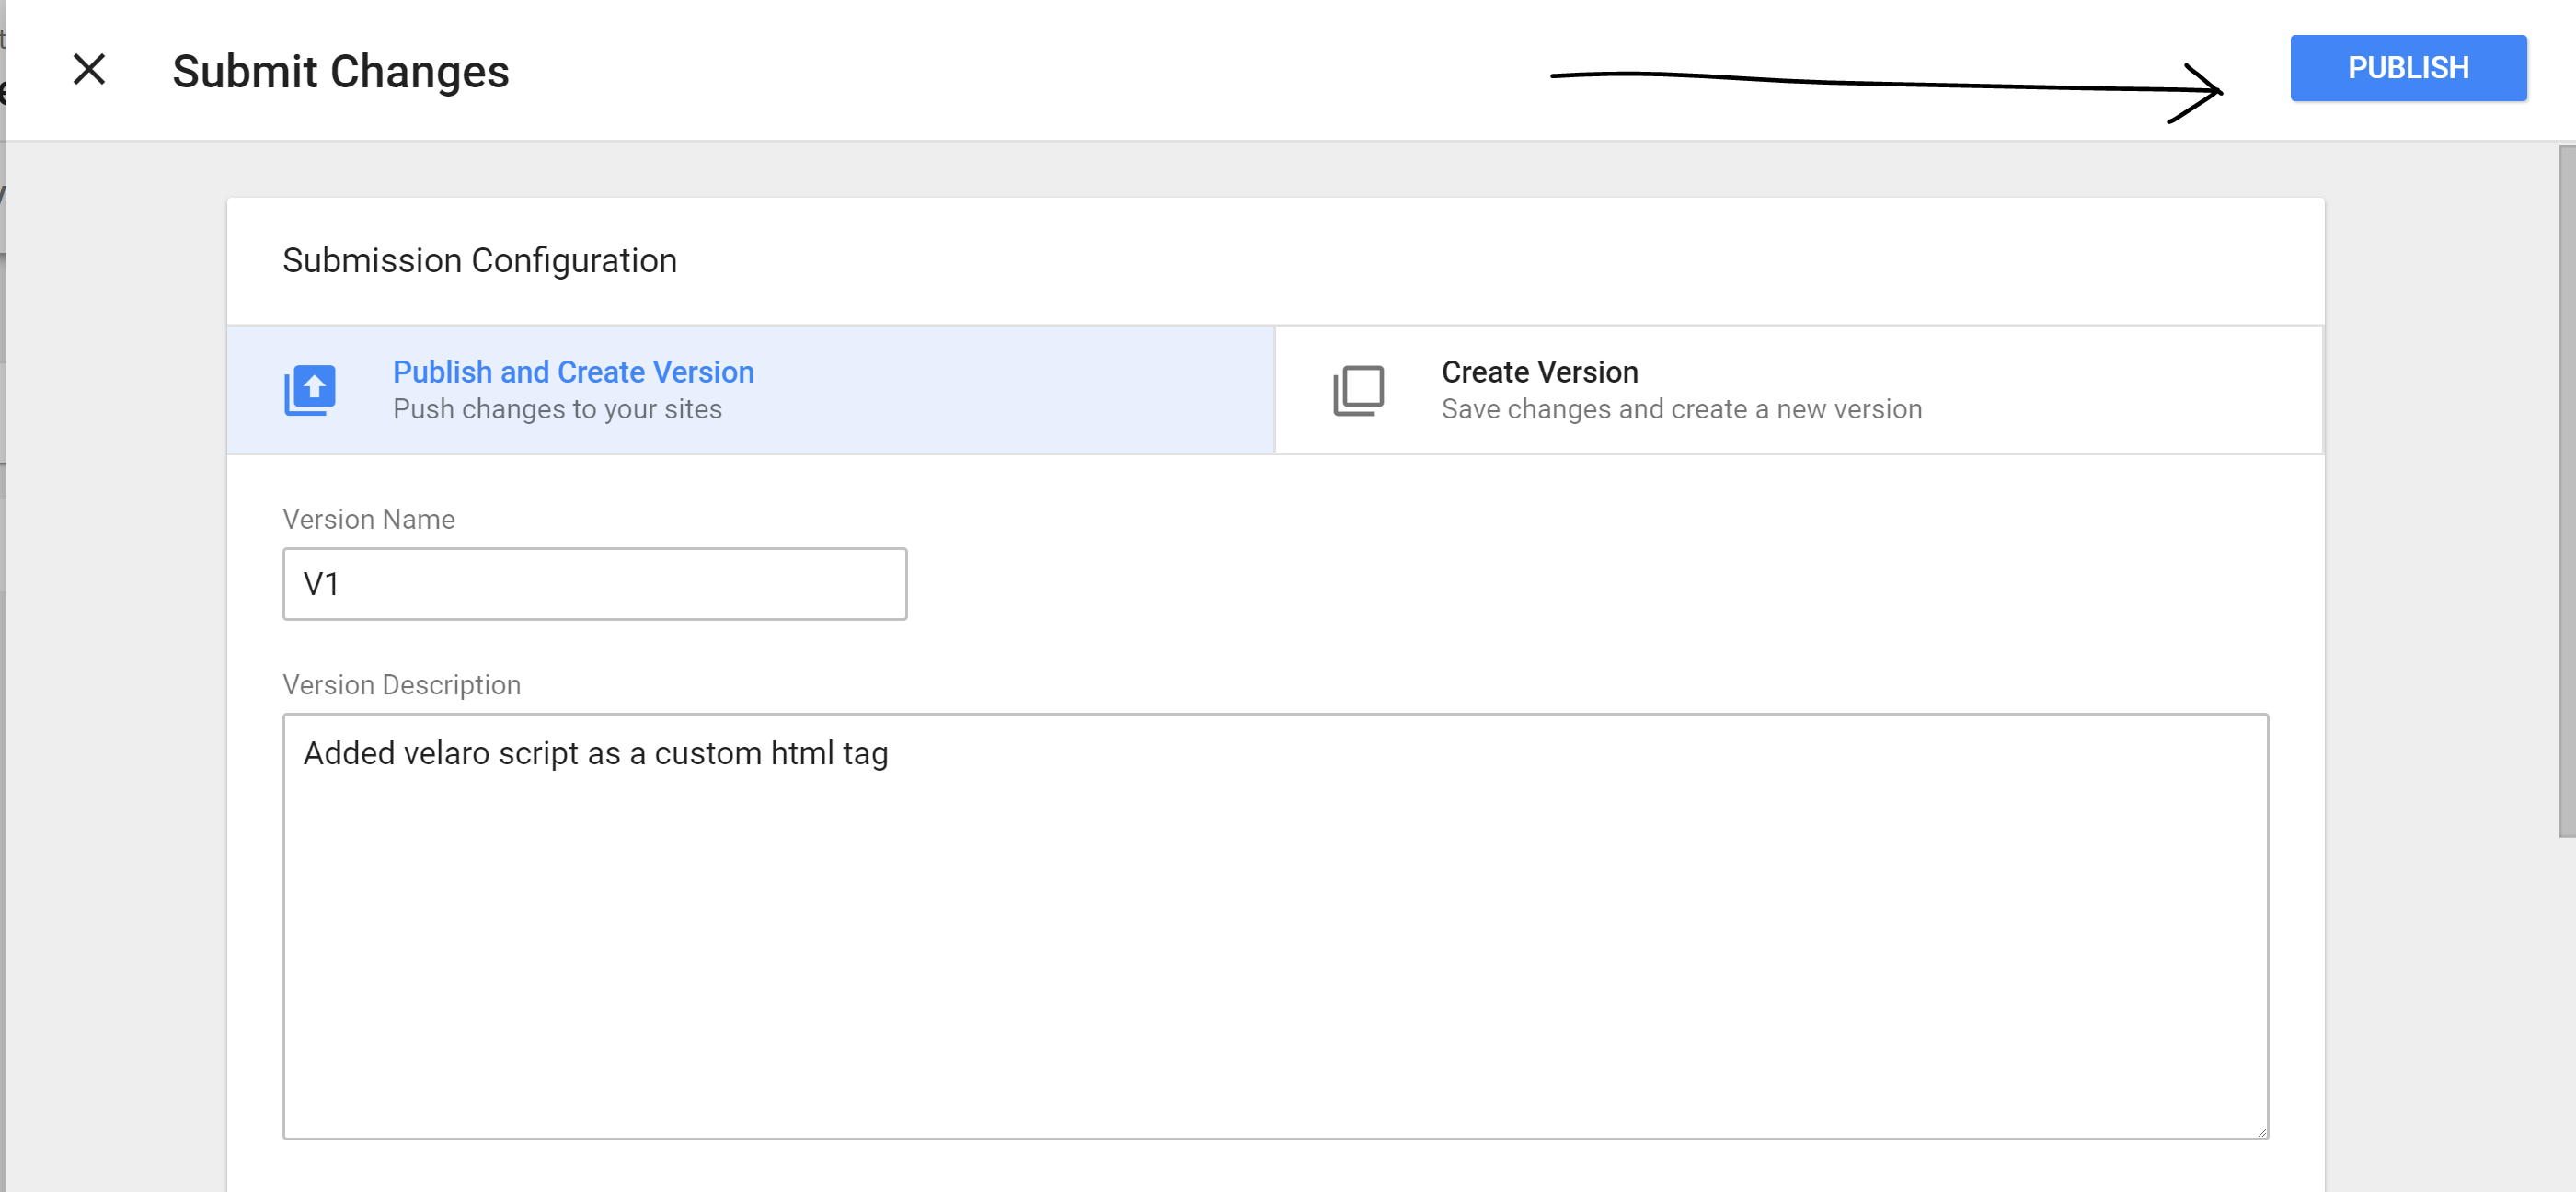The image size is (2576, 1192).
Task: Click the blue publish upload icon
Action: 310,390
